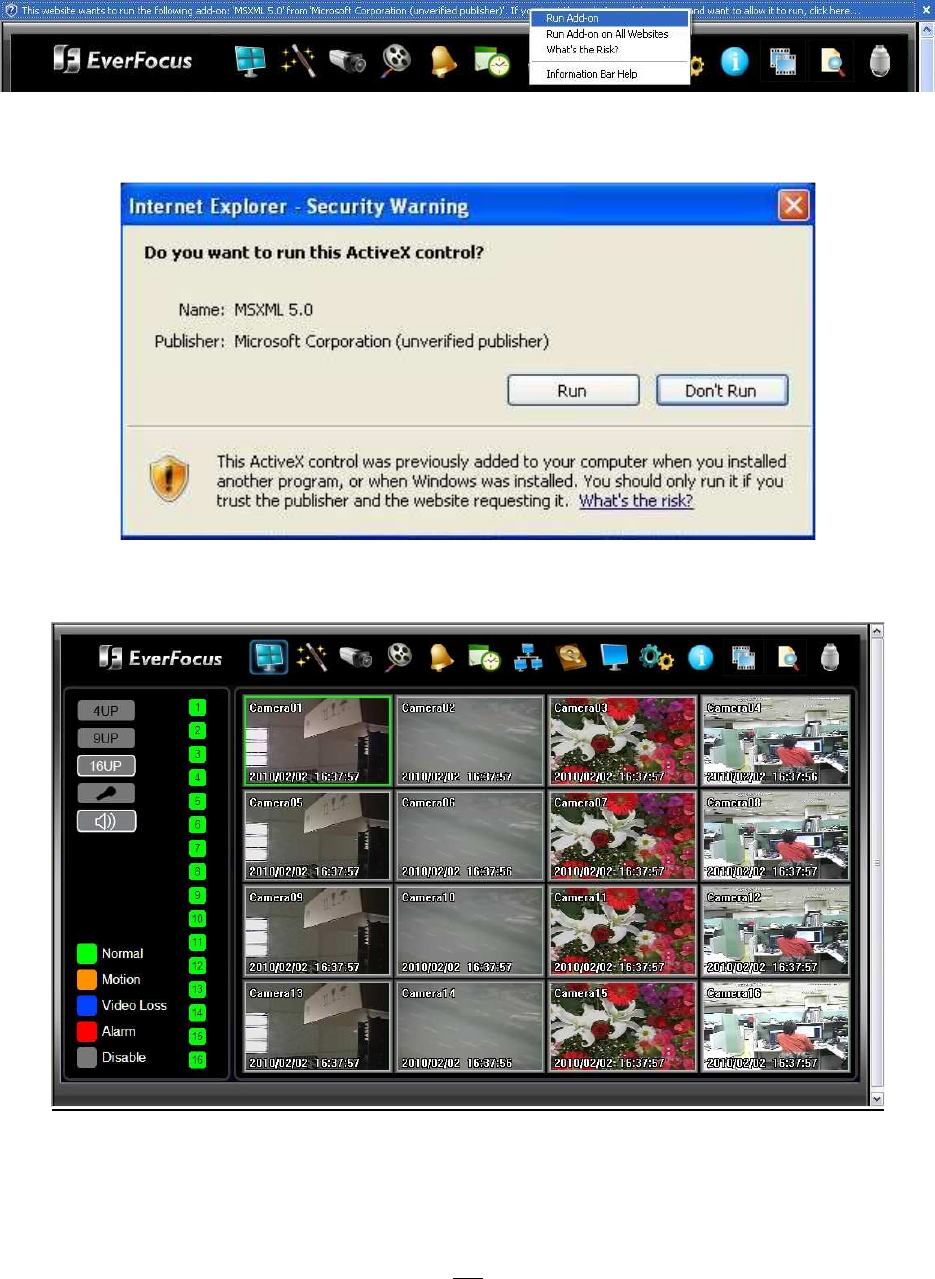Click film strip icon under the add-on info bar
Screen dimensions: 935x1279
781,62
